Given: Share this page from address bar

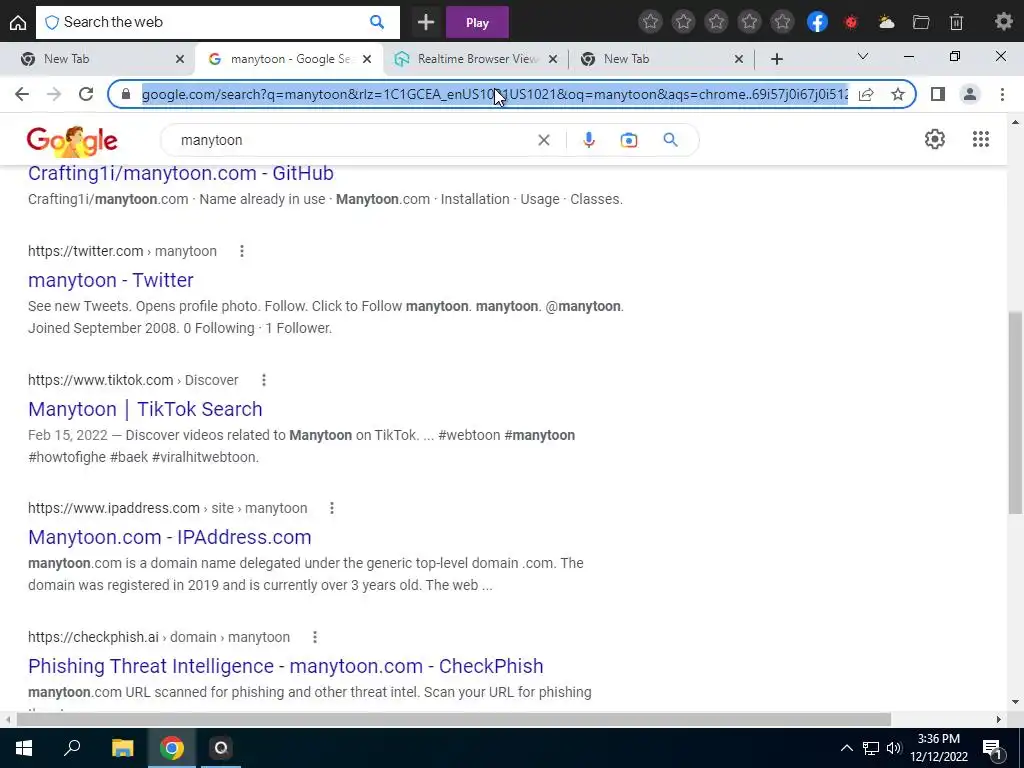Looking at the screenshot, I should tap(866, 94).
